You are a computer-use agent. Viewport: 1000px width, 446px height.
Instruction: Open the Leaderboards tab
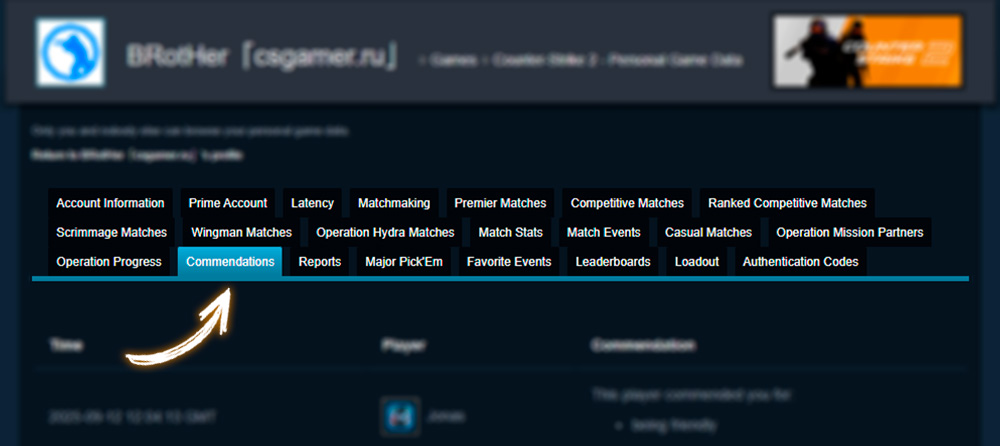coord(613,262)
